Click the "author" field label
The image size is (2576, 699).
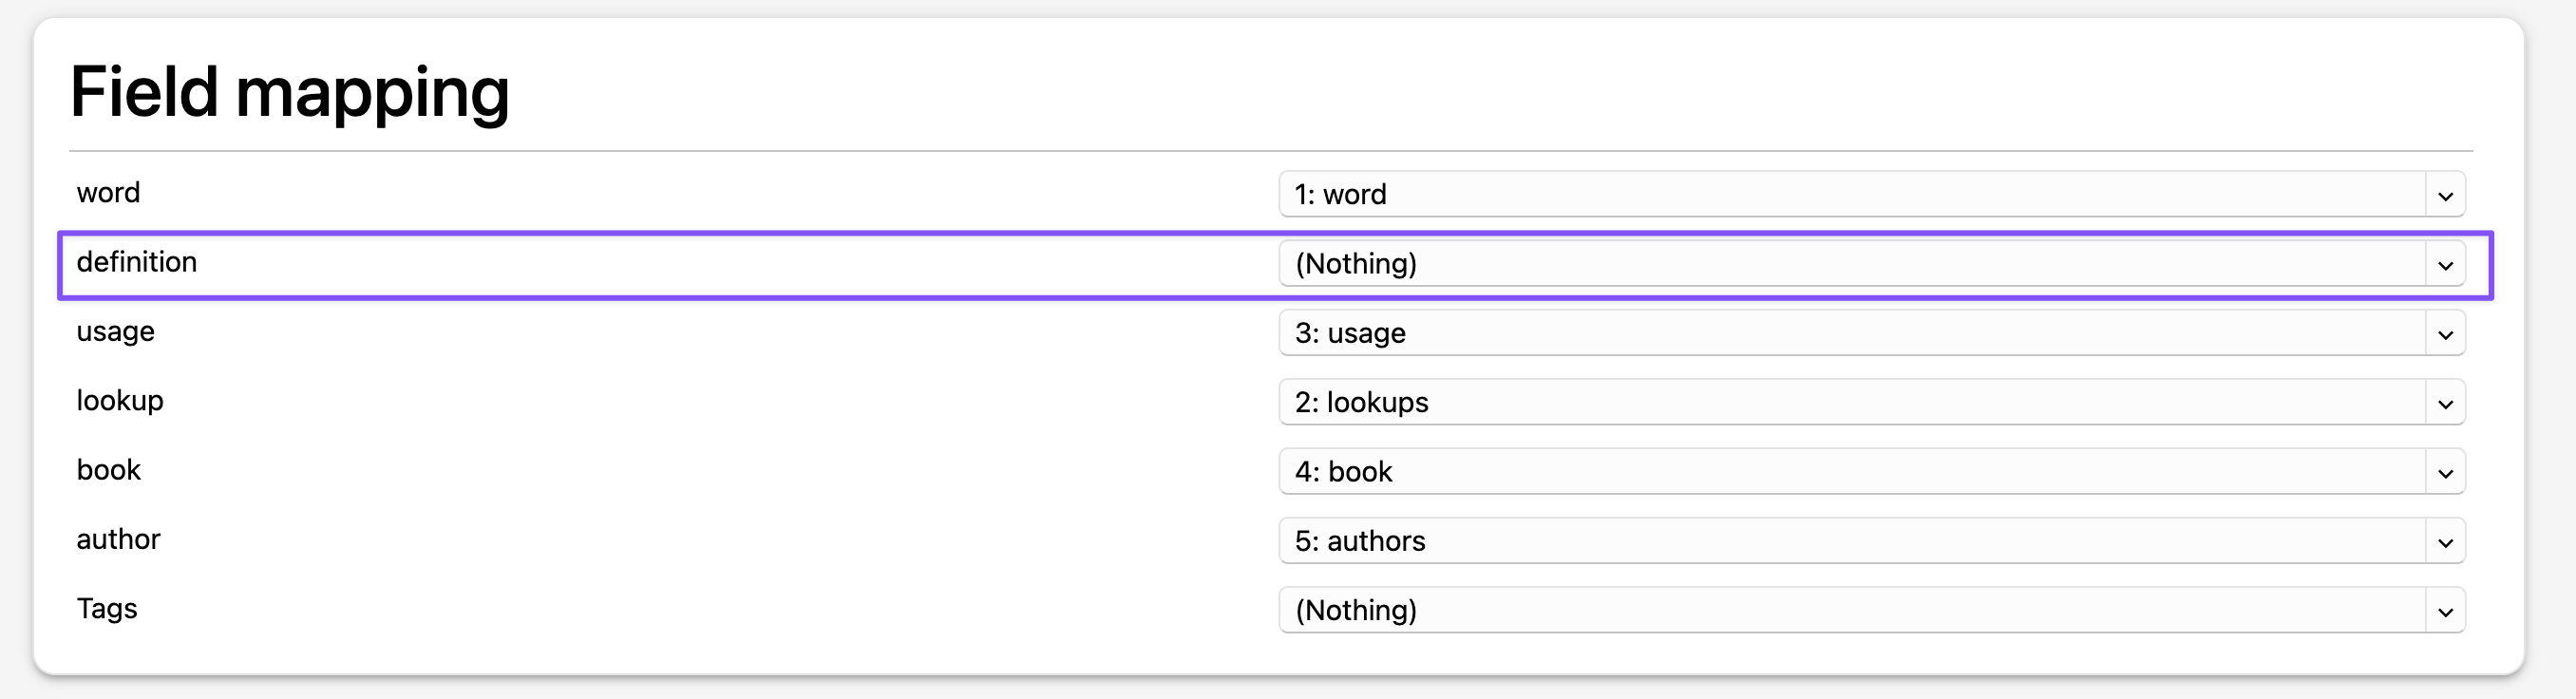[118, 540]
